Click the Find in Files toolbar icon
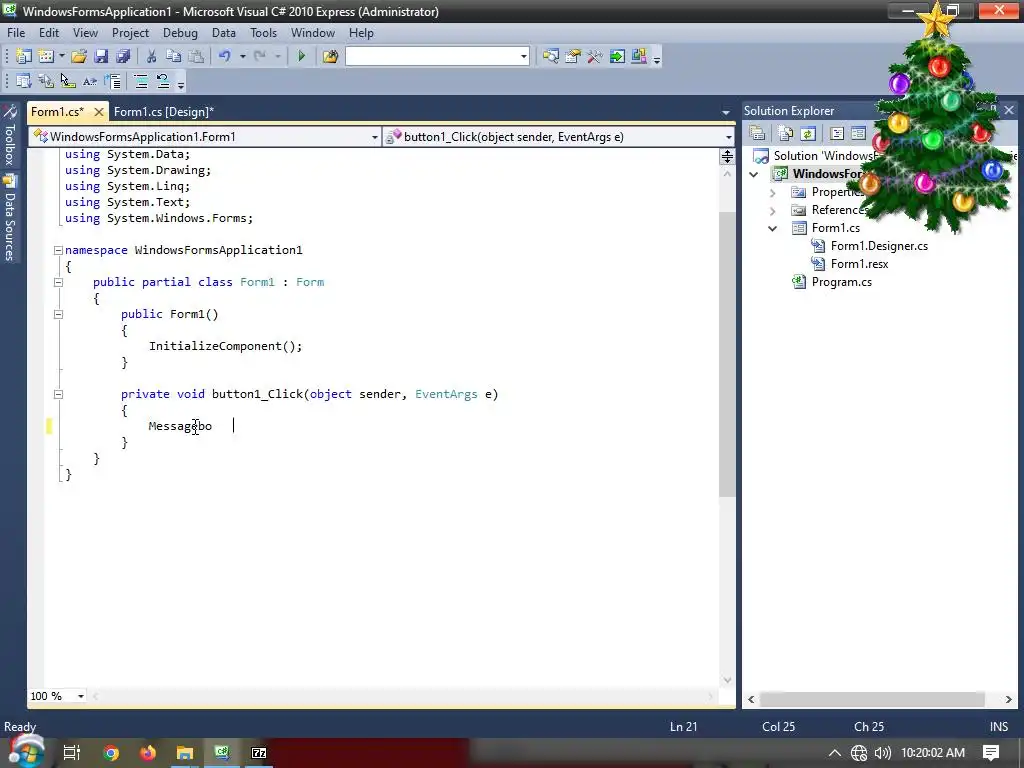 click(x=330, y=57)
